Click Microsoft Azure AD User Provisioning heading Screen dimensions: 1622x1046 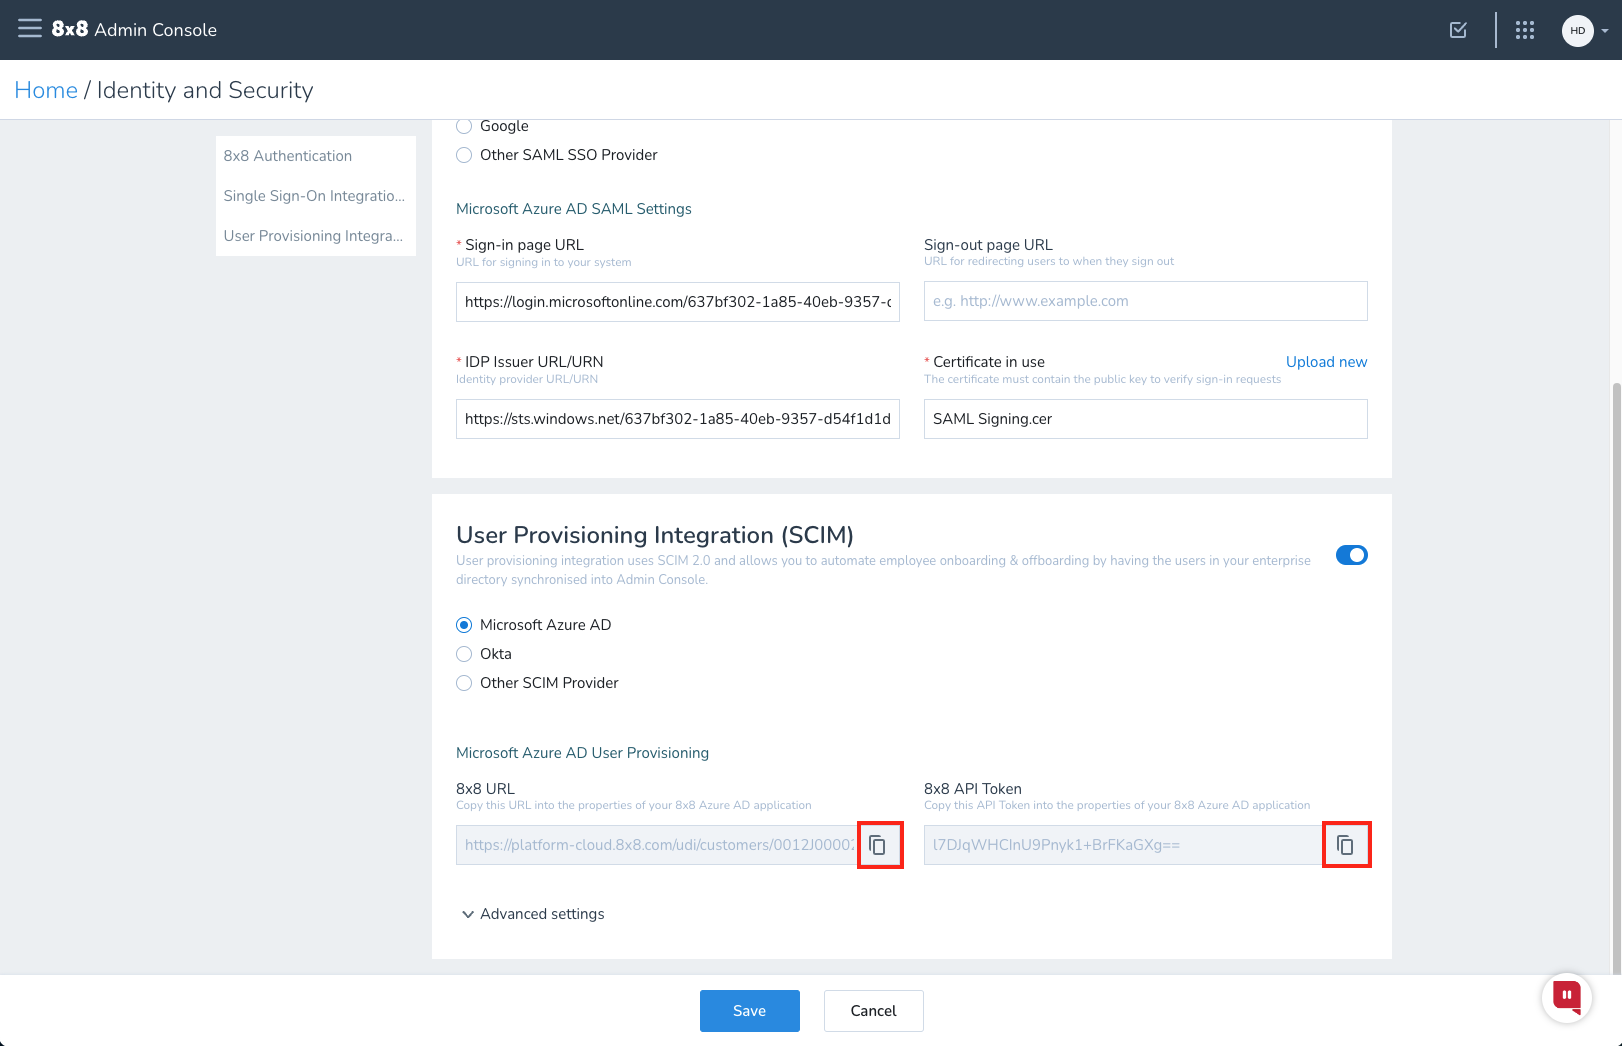click(582, 753)
